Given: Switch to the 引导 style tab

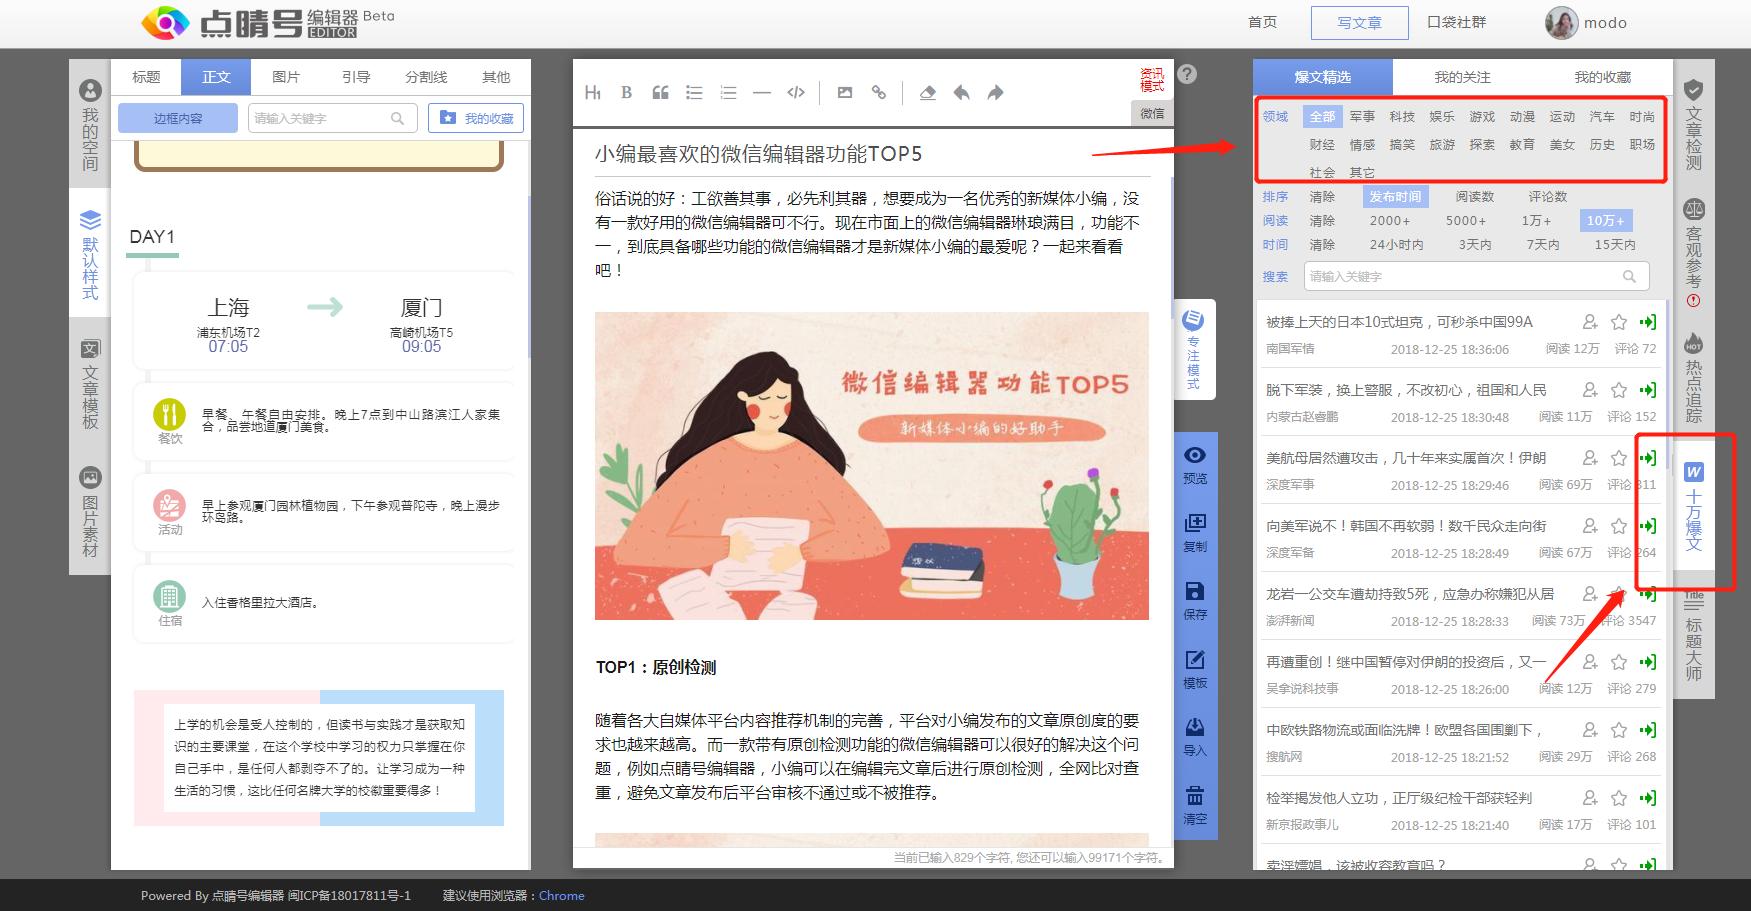Looking at the screenshot, I should click(x=356, y=77).
